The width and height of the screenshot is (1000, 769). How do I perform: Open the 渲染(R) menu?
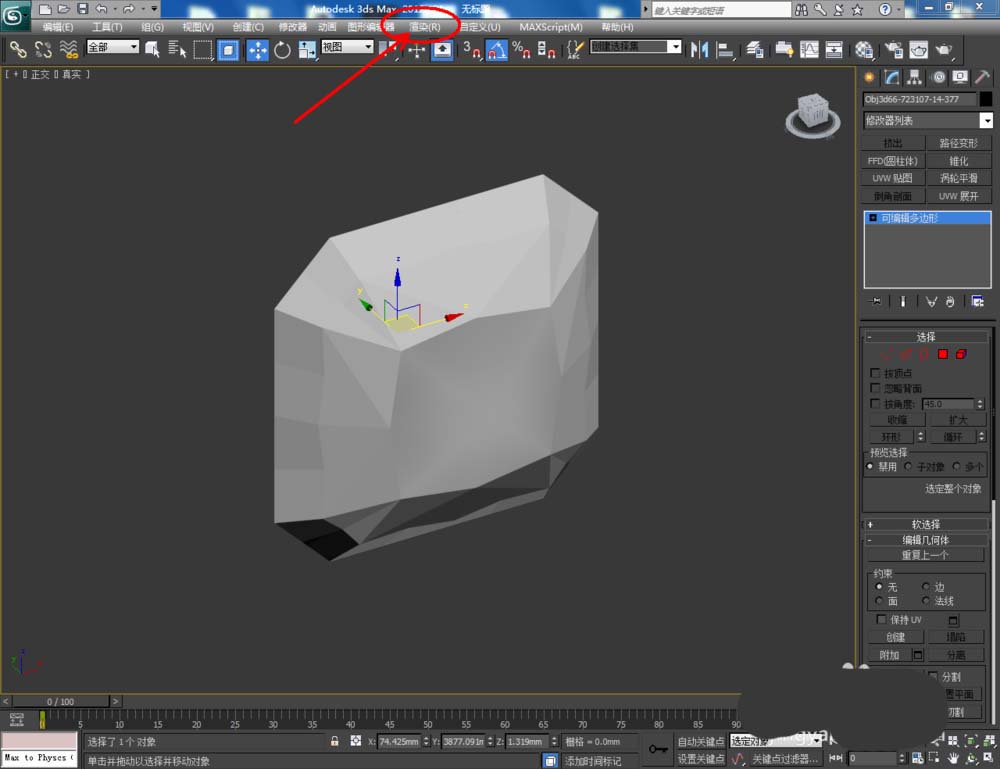tap(424, 27)
